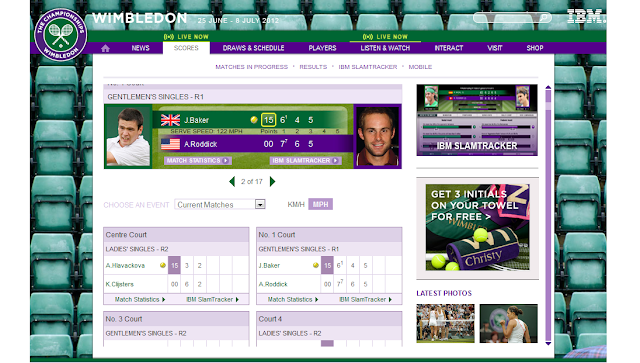Switch speed units to MPH
The width and height of the screenshot is (640, 363).
click(x=320, y=204)
